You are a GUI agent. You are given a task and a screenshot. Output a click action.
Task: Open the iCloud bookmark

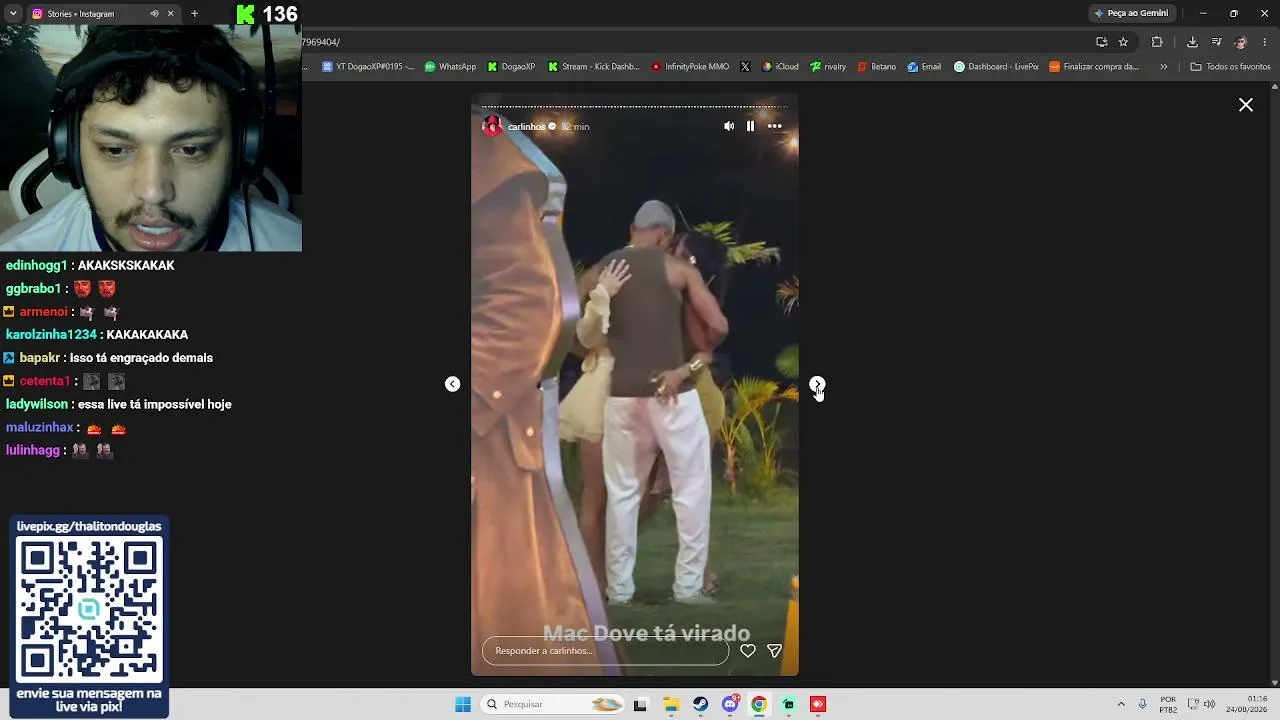(780, 67)
